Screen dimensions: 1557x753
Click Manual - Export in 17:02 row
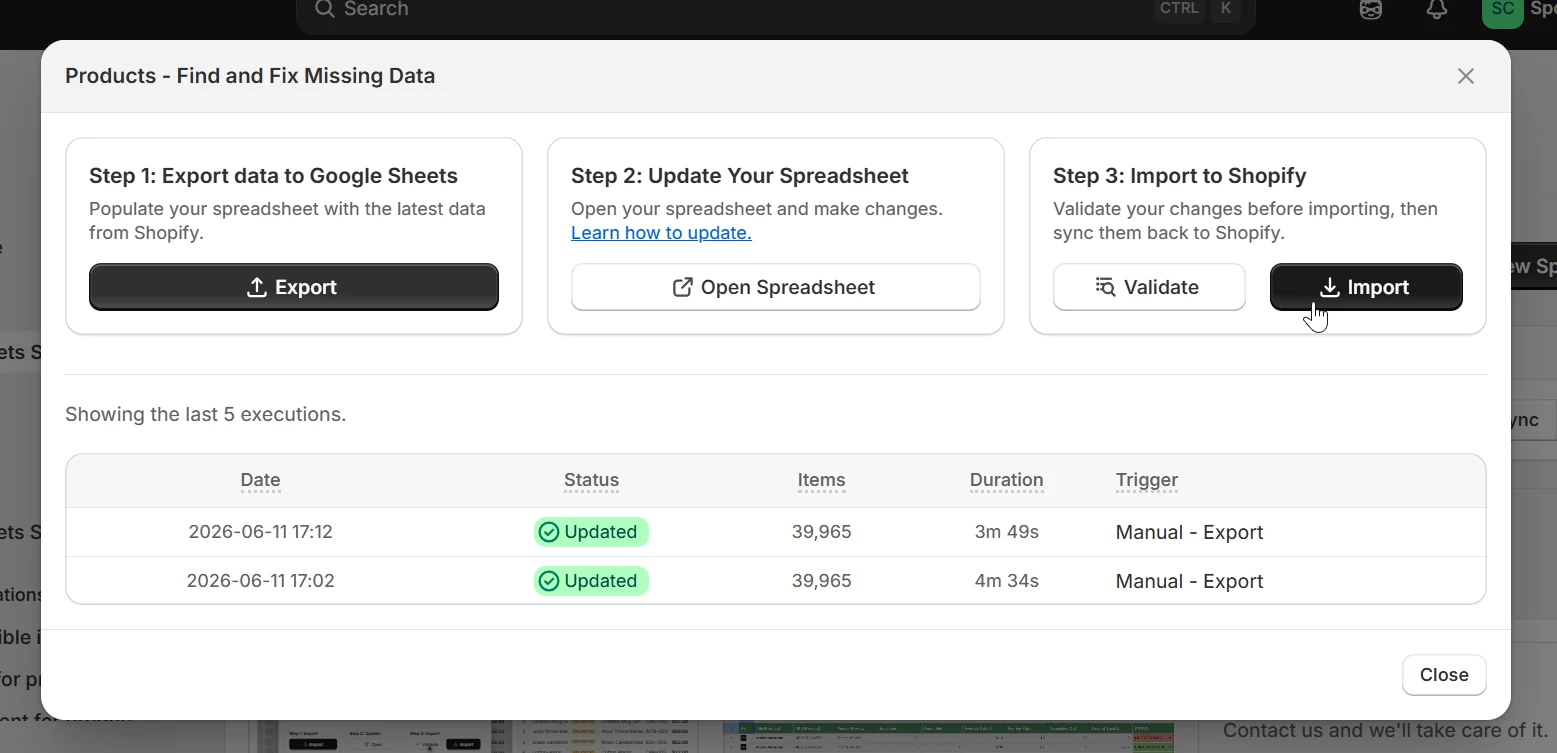tap(1189, 581)
